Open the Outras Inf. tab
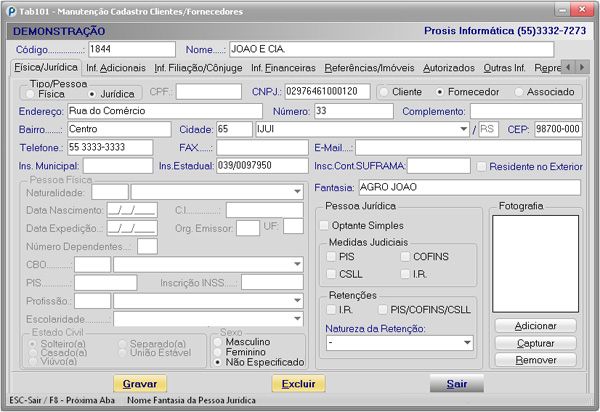 point(504,68)
